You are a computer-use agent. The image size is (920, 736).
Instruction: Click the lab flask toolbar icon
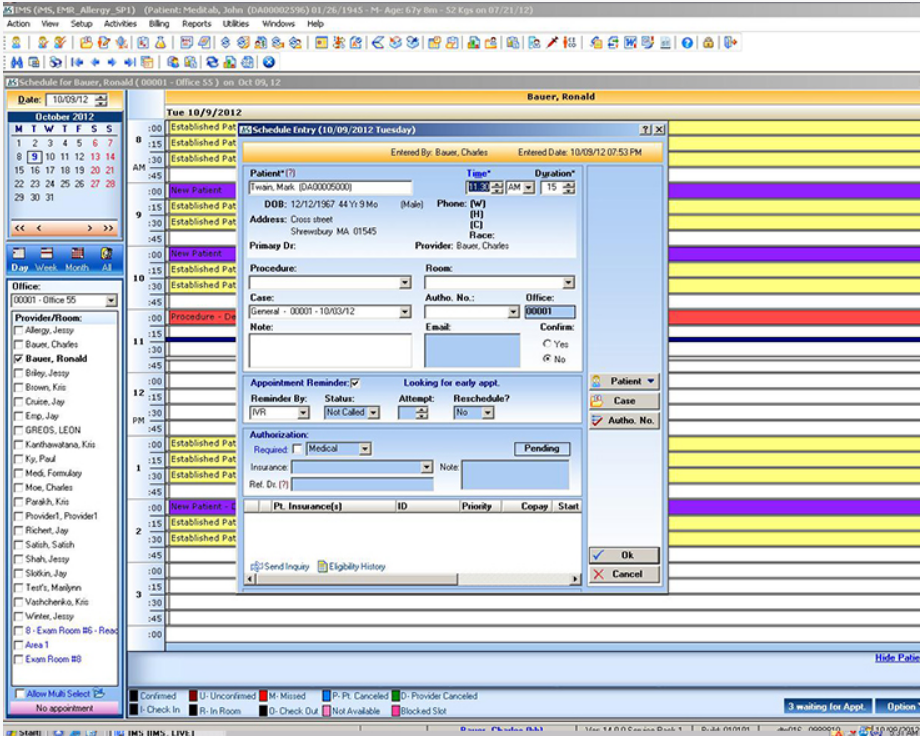coord(160,42)
